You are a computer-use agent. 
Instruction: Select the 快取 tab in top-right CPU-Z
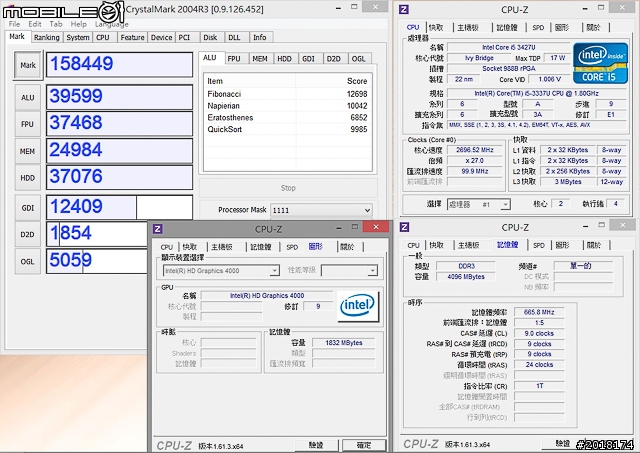(x=436, y=27)
